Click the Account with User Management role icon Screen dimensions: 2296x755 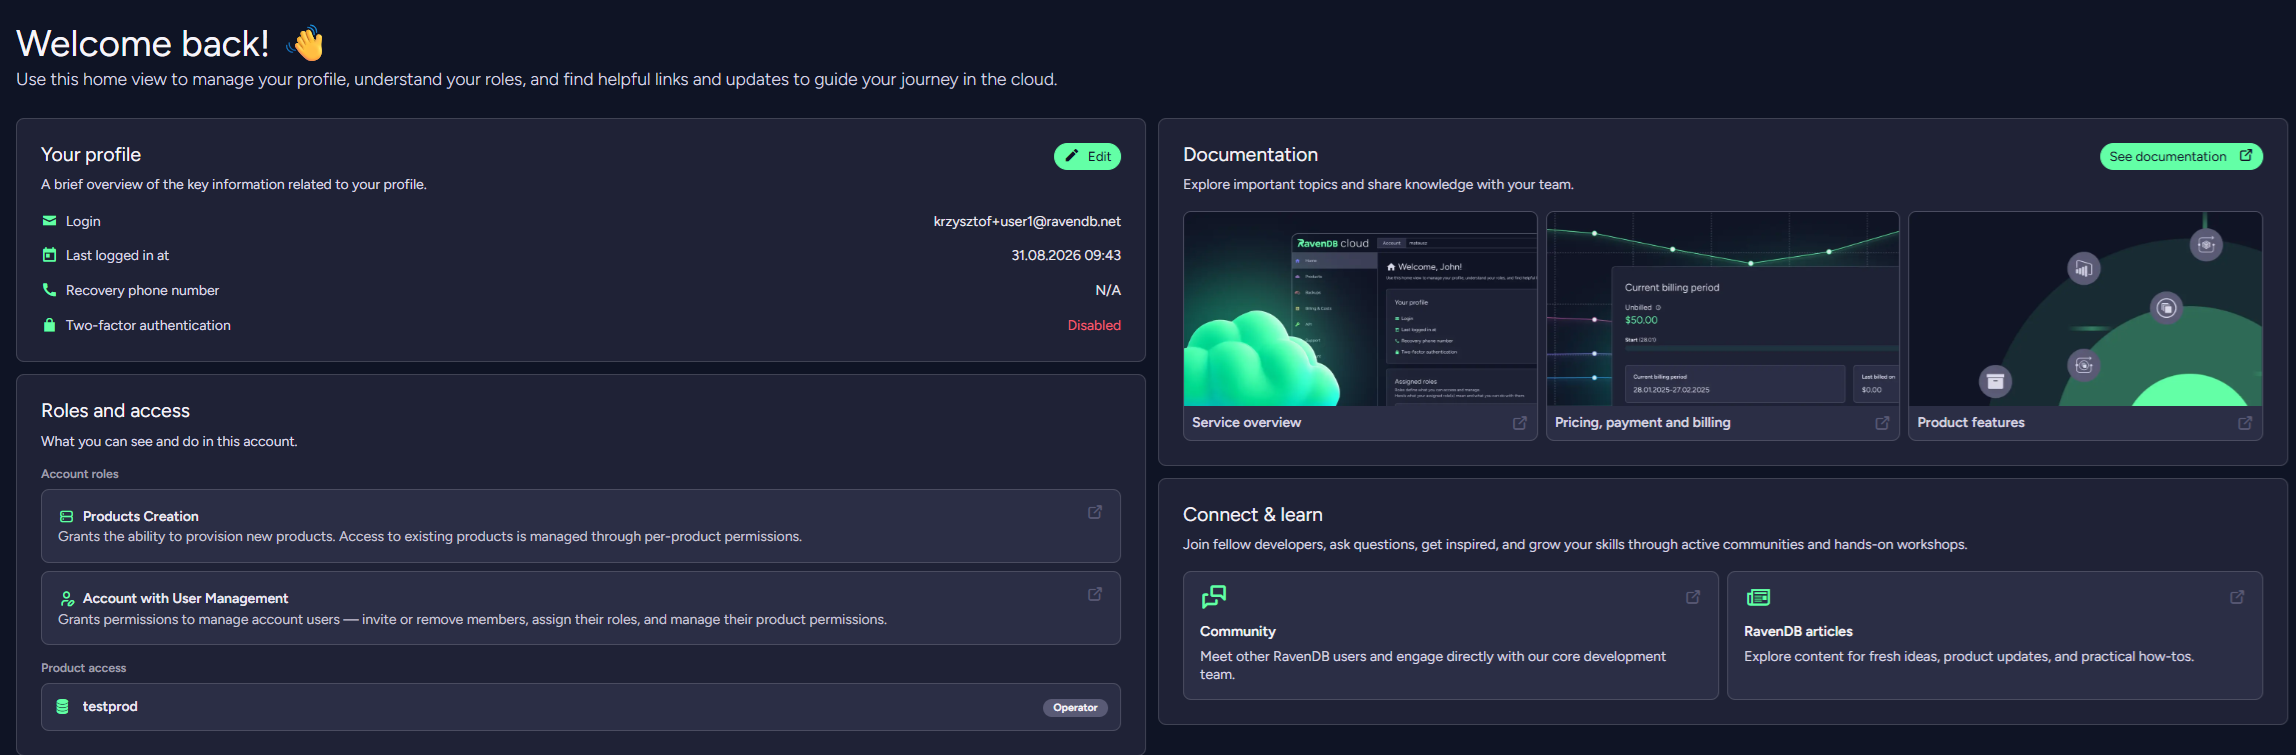pyautogui.click(x=67, y=598)
